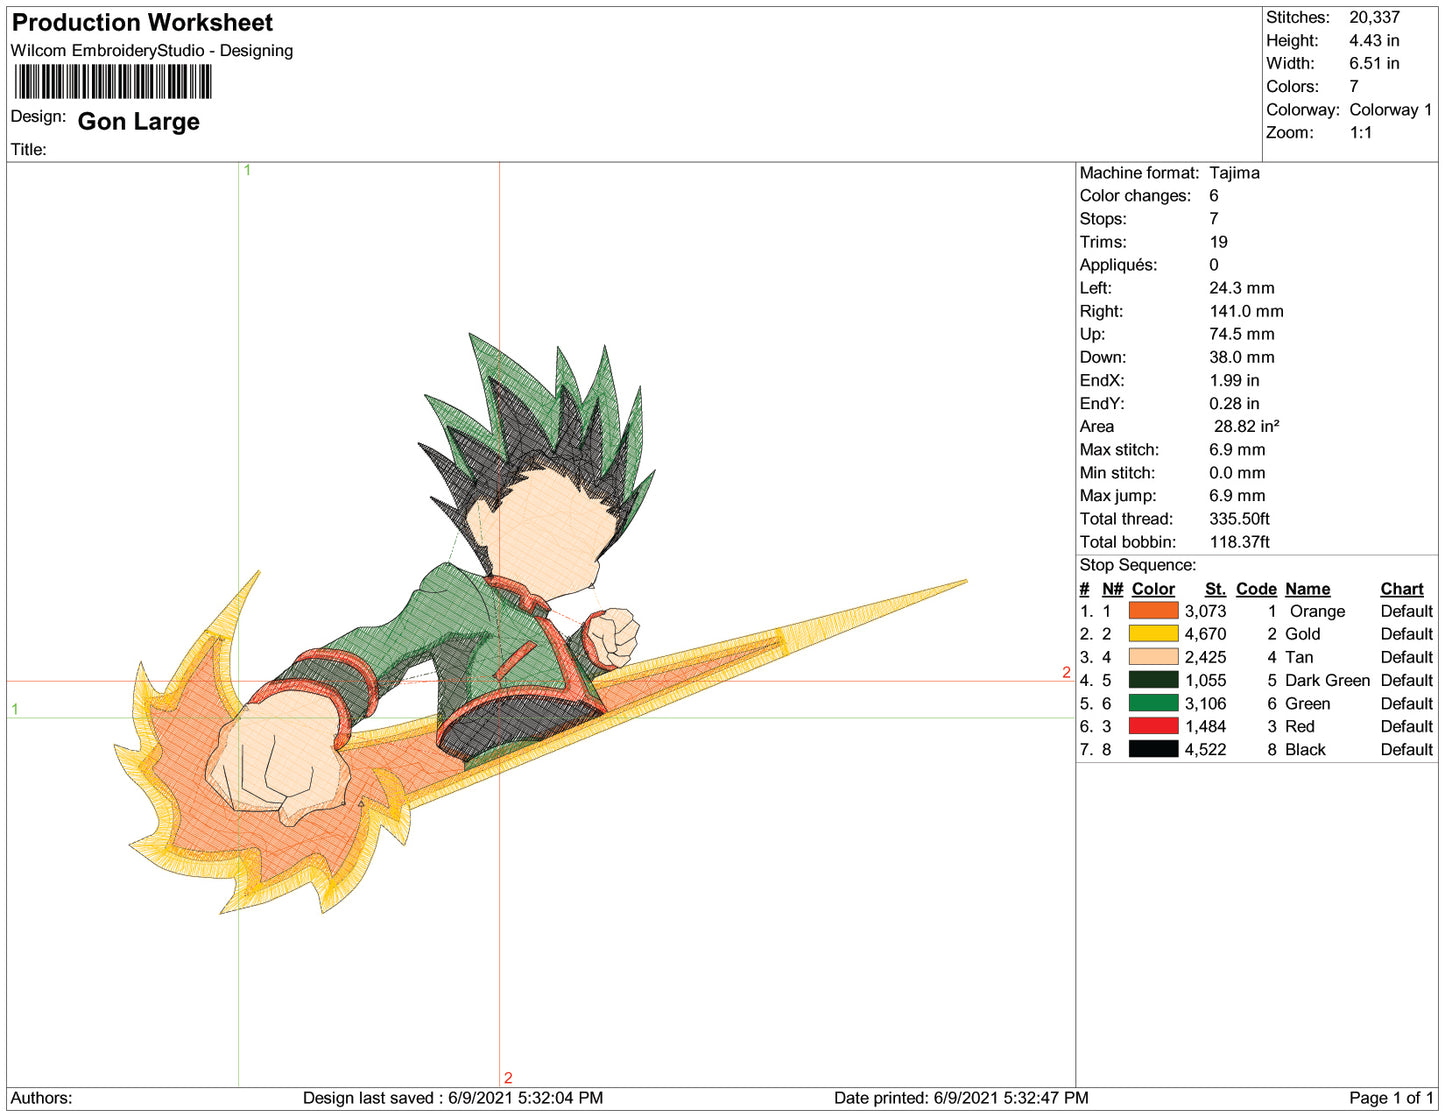The image size is (1445, 1117).
Task: Click the 'Title:' label
Action: coord(29,150)
